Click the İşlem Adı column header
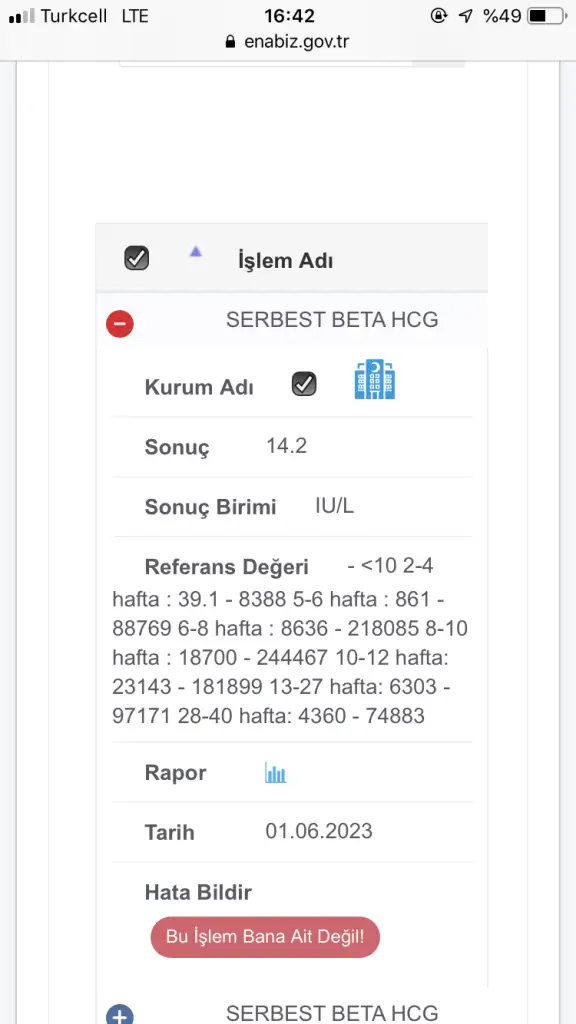The image size is (576, 1024). click(285, 261)
